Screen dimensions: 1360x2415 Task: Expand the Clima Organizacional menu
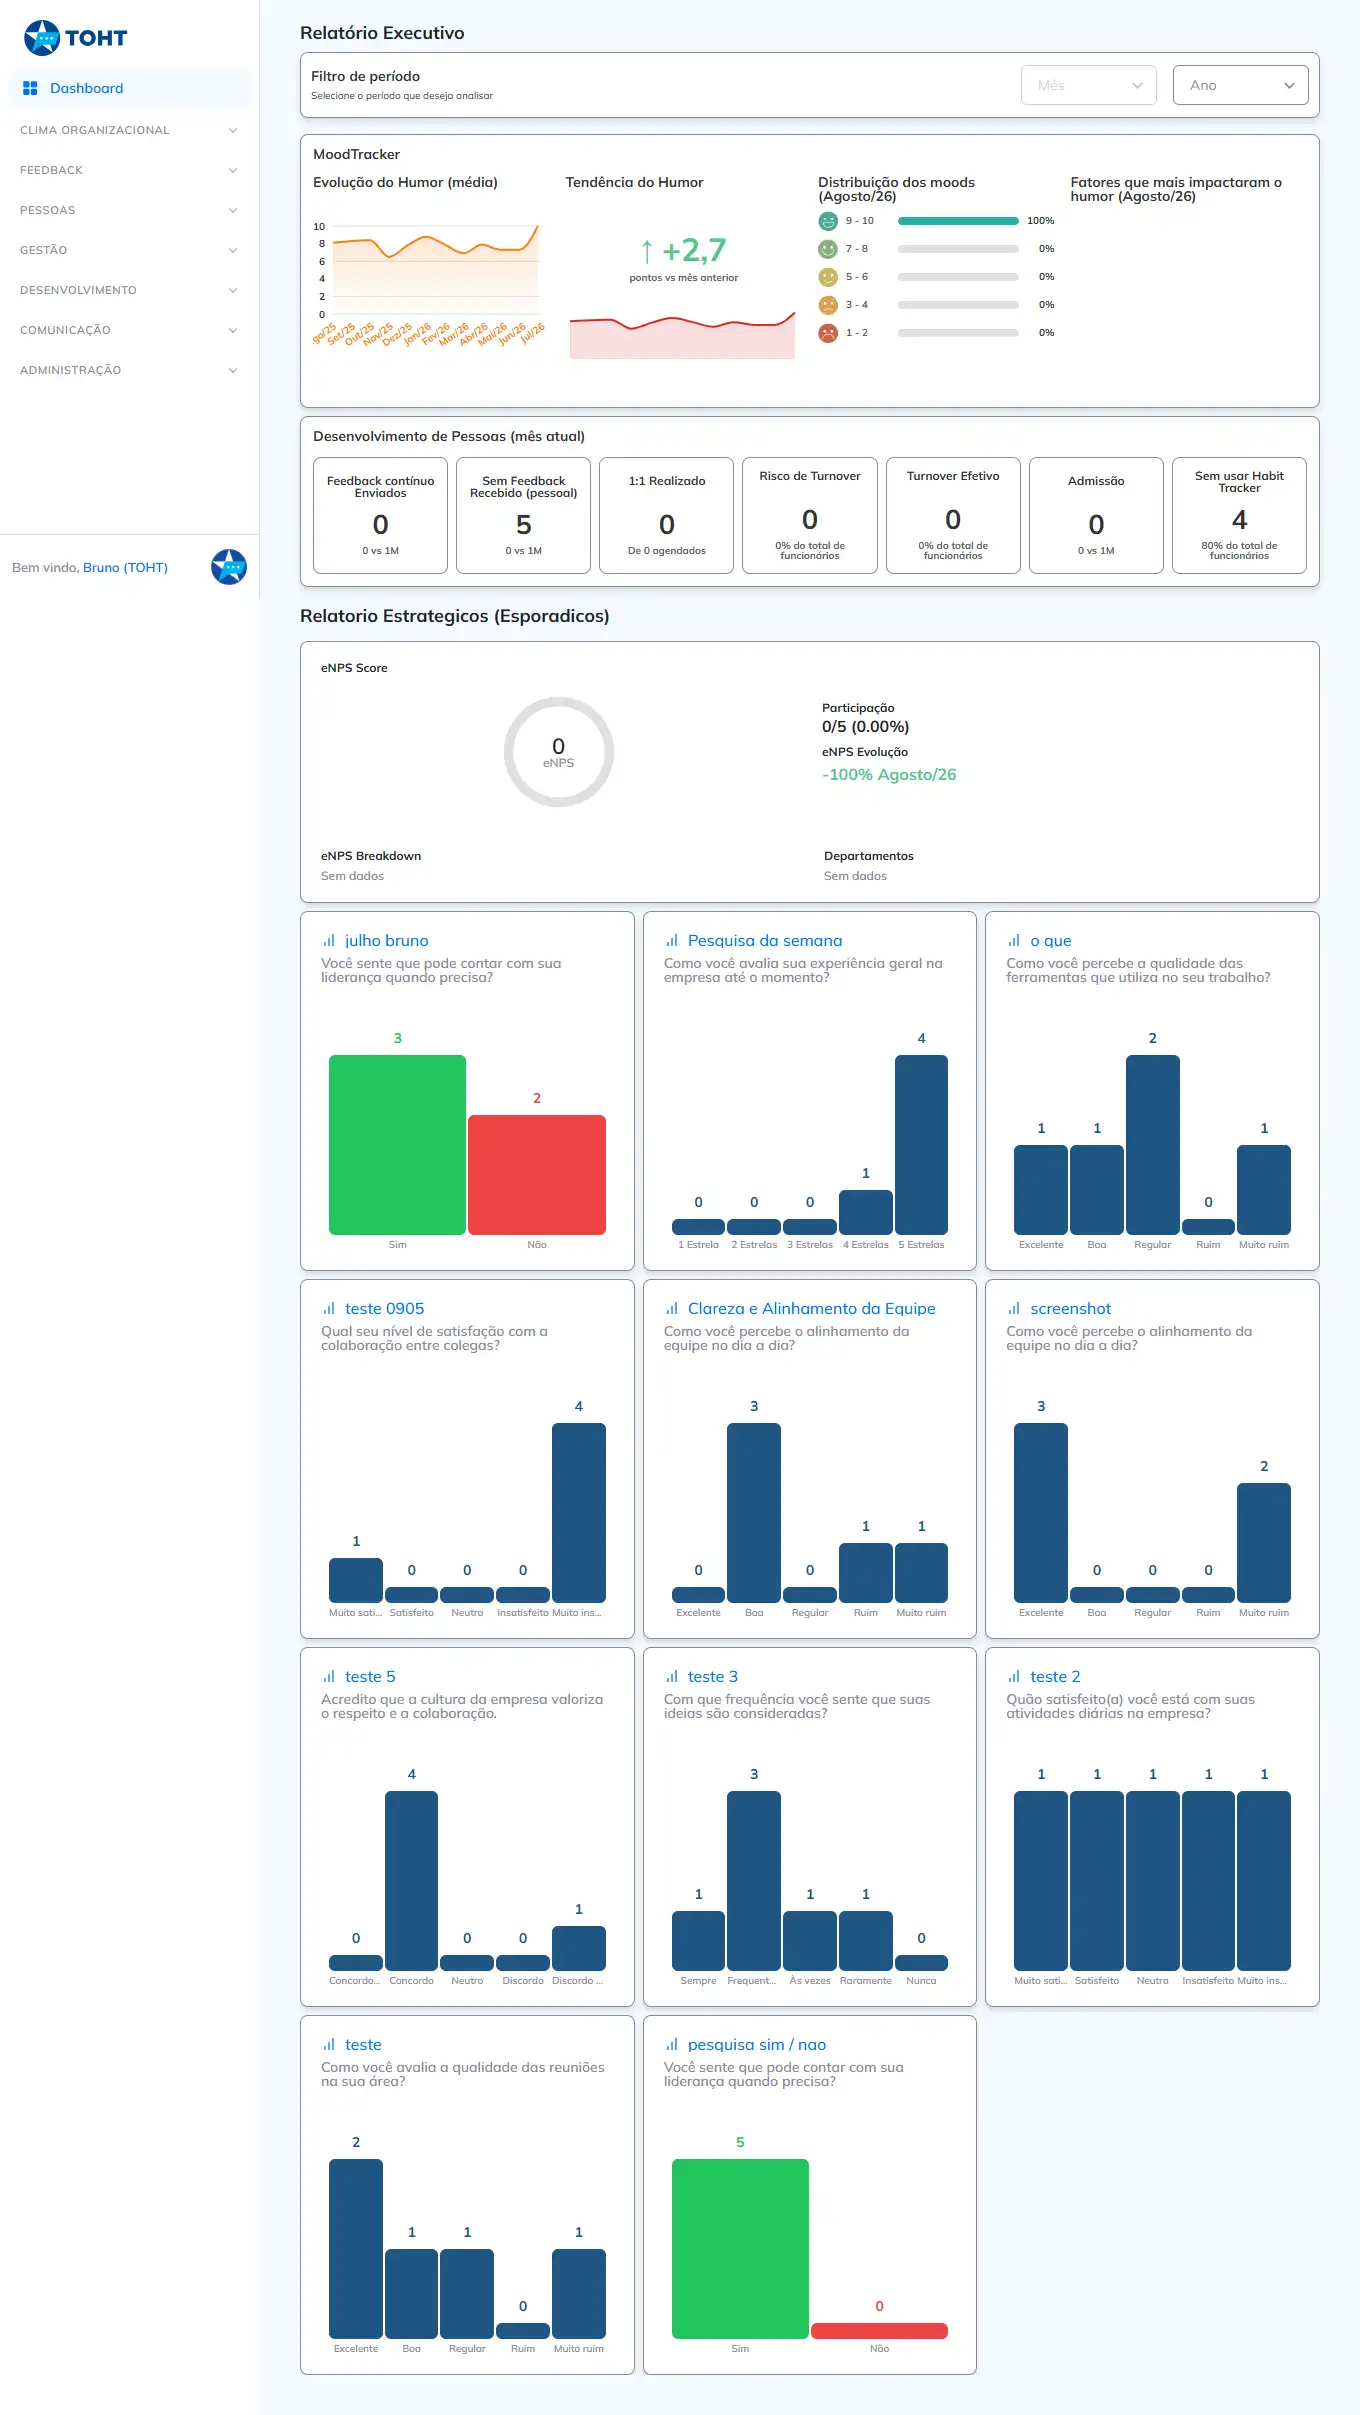pyautogui.click(x=128, y=130)
